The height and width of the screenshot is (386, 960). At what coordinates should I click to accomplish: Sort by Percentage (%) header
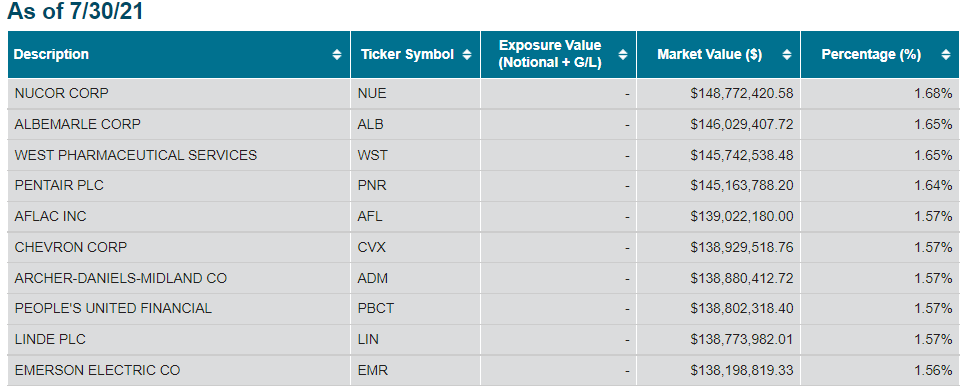(880, 55)
